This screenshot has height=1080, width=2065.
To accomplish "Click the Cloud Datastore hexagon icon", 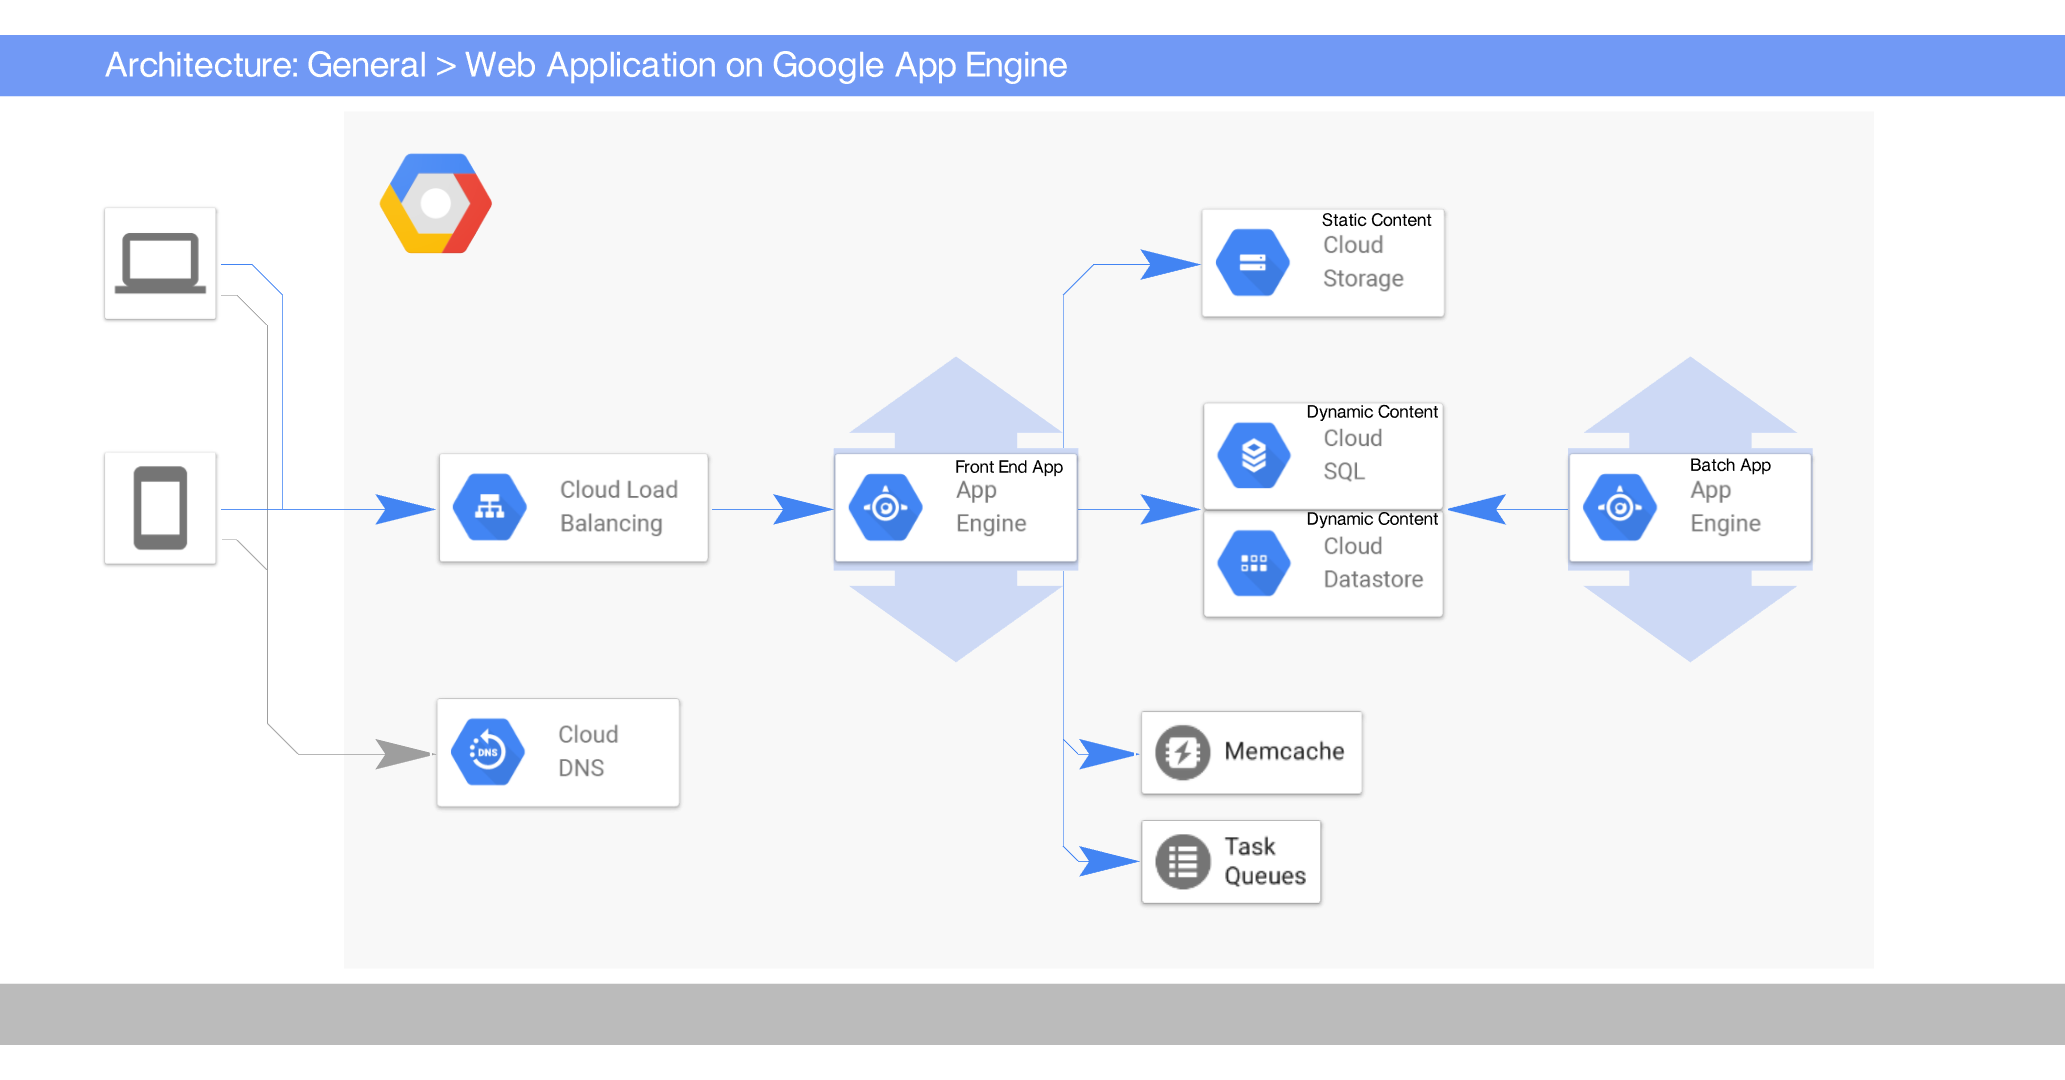I will pos(1253,563).
